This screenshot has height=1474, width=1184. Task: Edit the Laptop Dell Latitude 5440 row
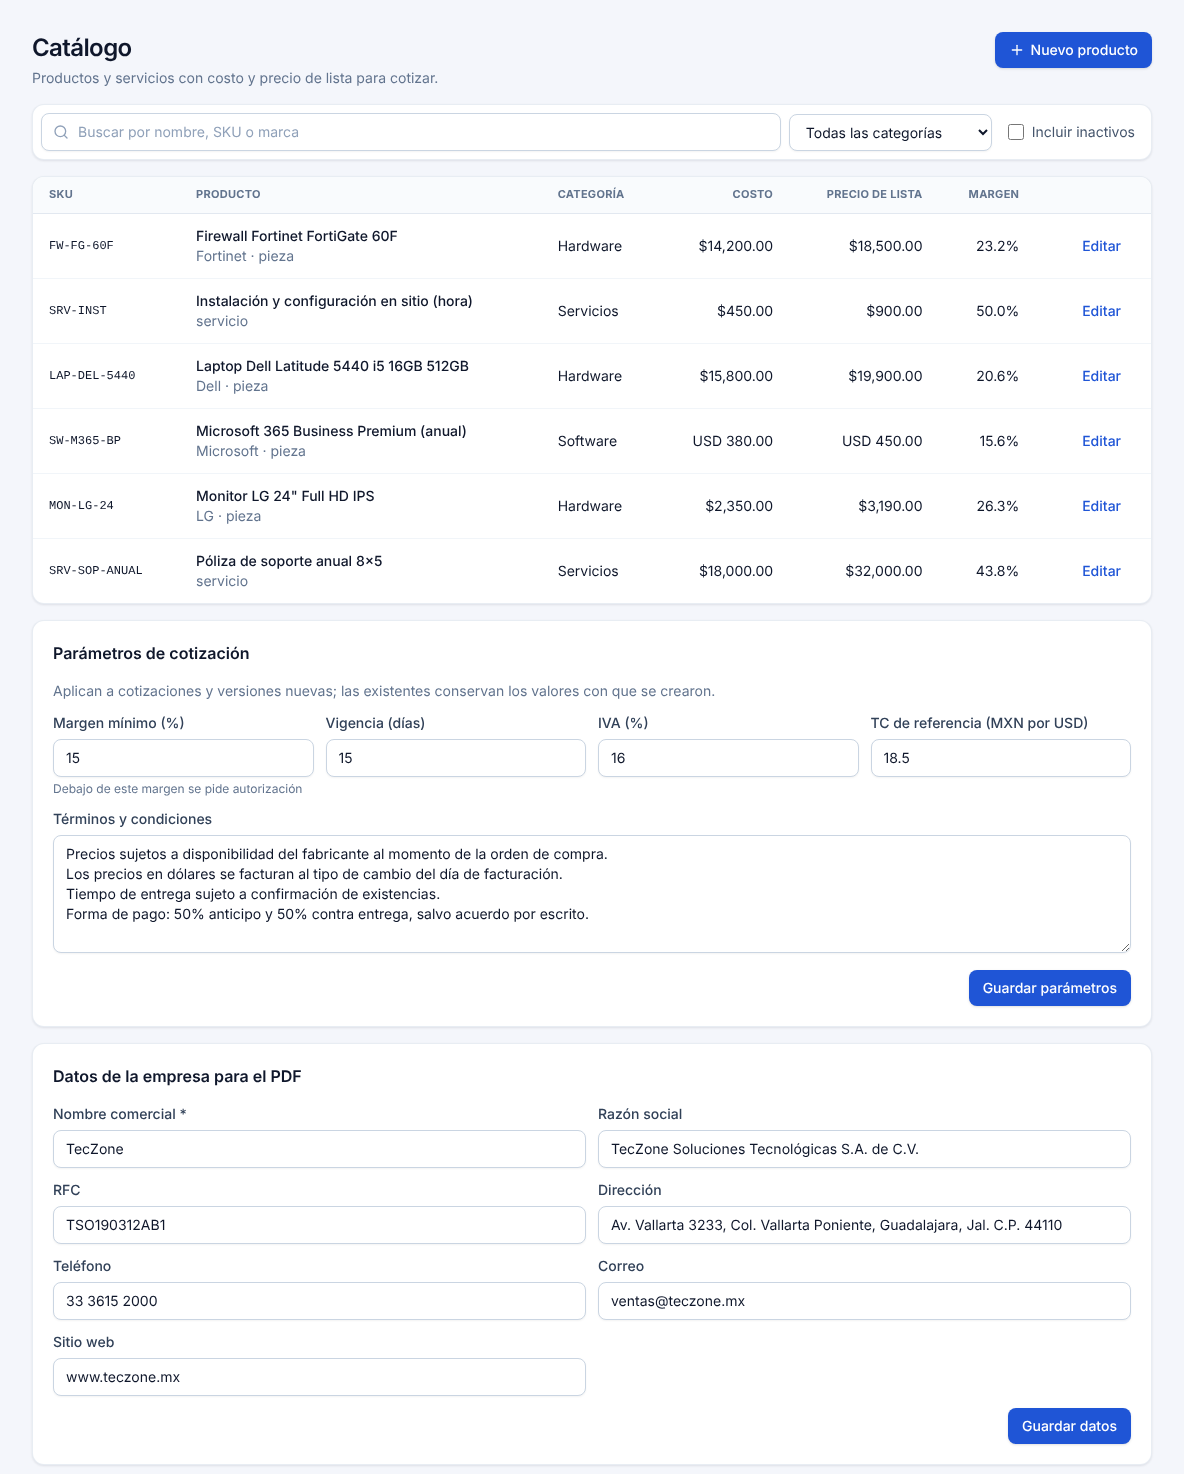tap(1101, 376)
